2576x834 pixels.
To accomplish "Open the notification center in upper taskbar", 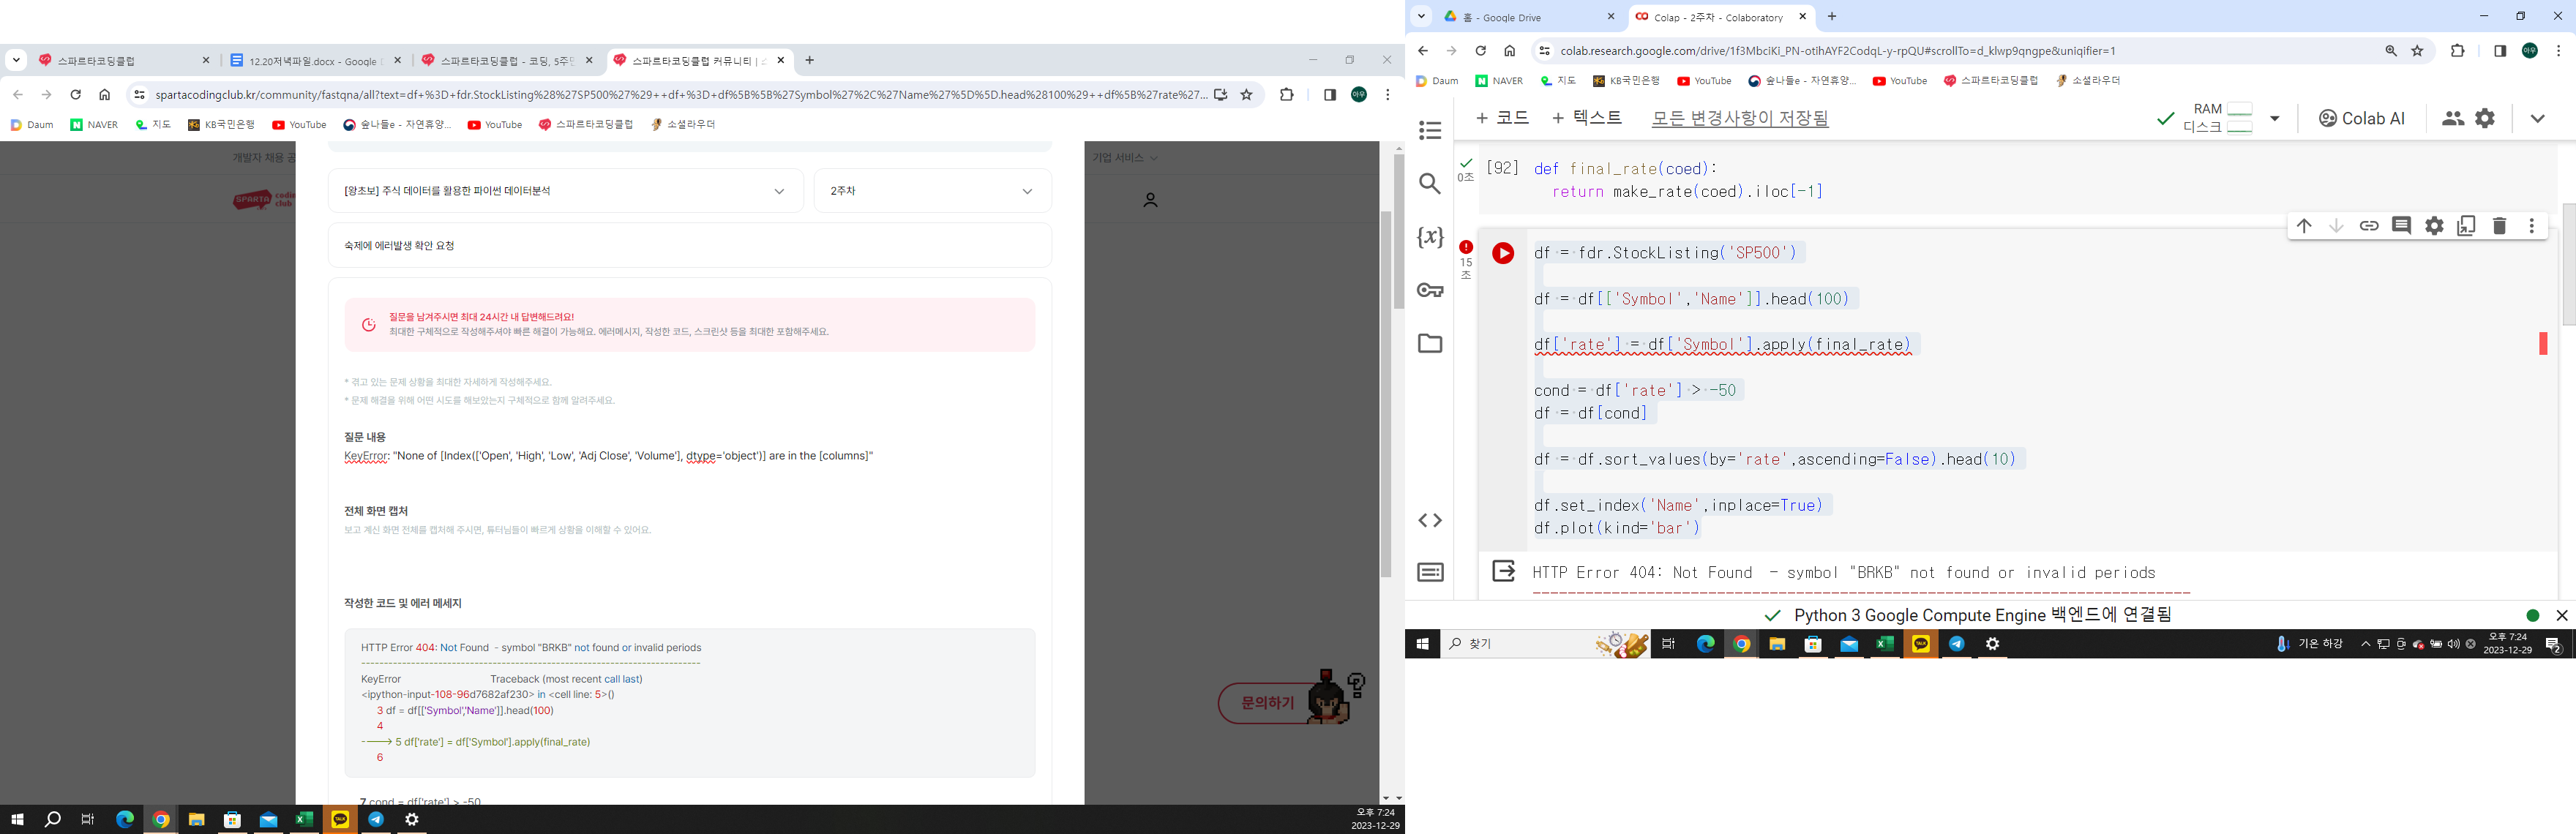I will pos(2553,644).
